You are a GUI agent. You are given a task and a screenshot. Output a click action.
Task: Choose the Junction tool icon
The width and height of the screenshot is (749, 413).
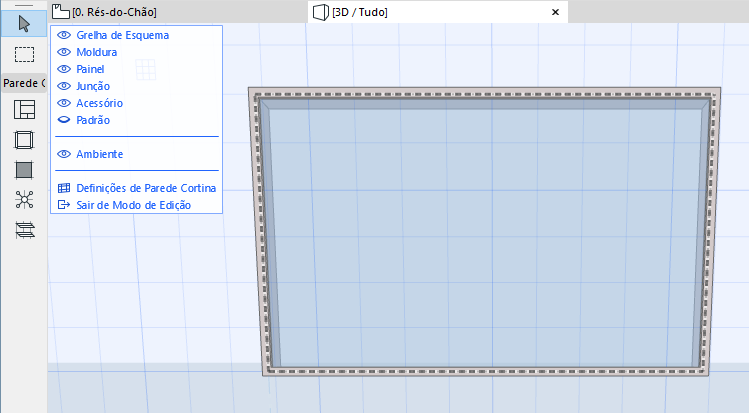[x=24, y=200]
